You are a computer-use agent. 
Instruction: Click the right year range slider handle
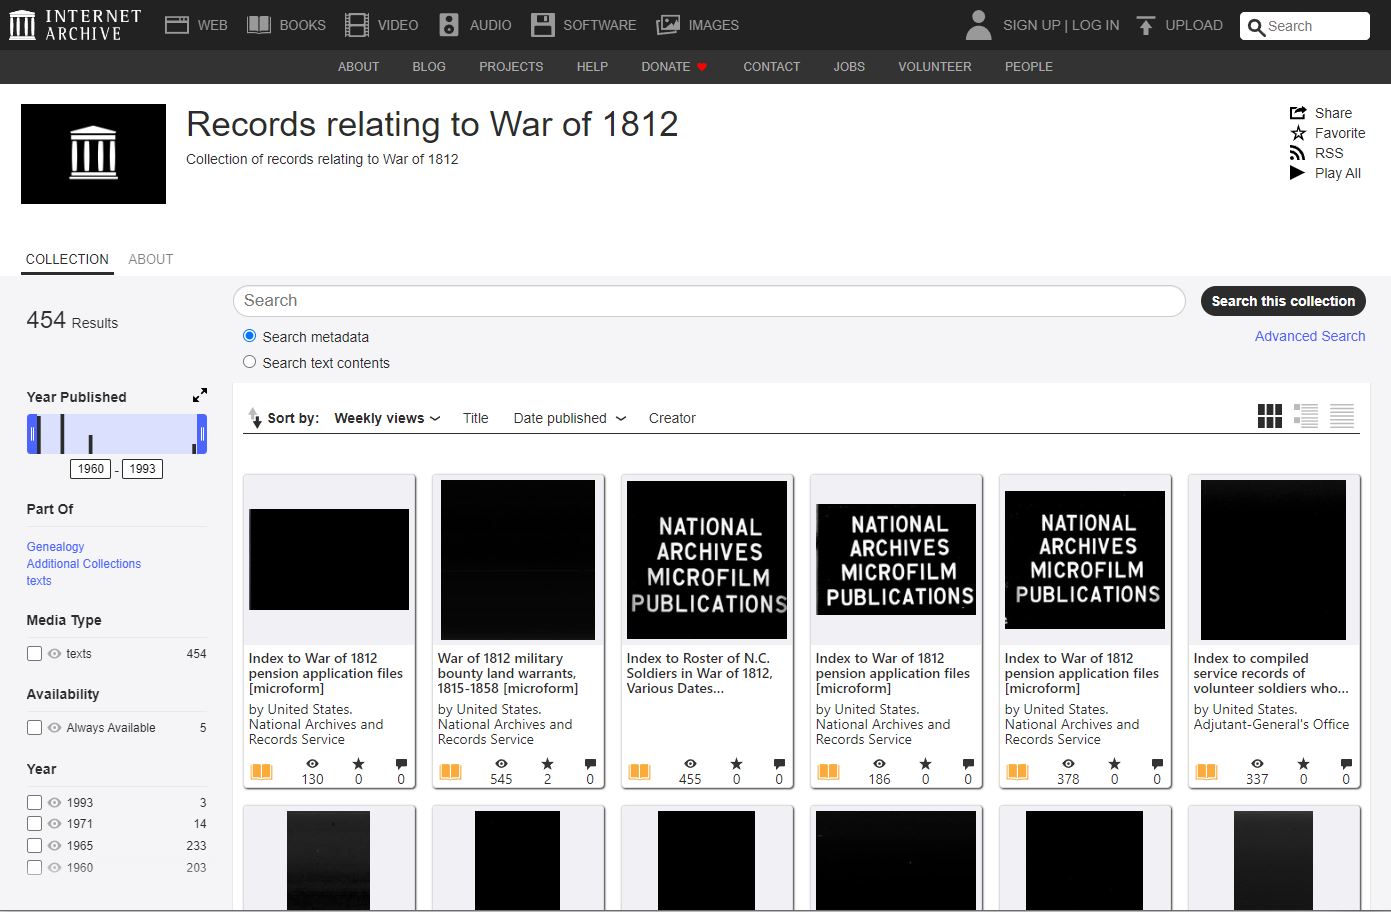pyautogui.click(x=202, y=434)
